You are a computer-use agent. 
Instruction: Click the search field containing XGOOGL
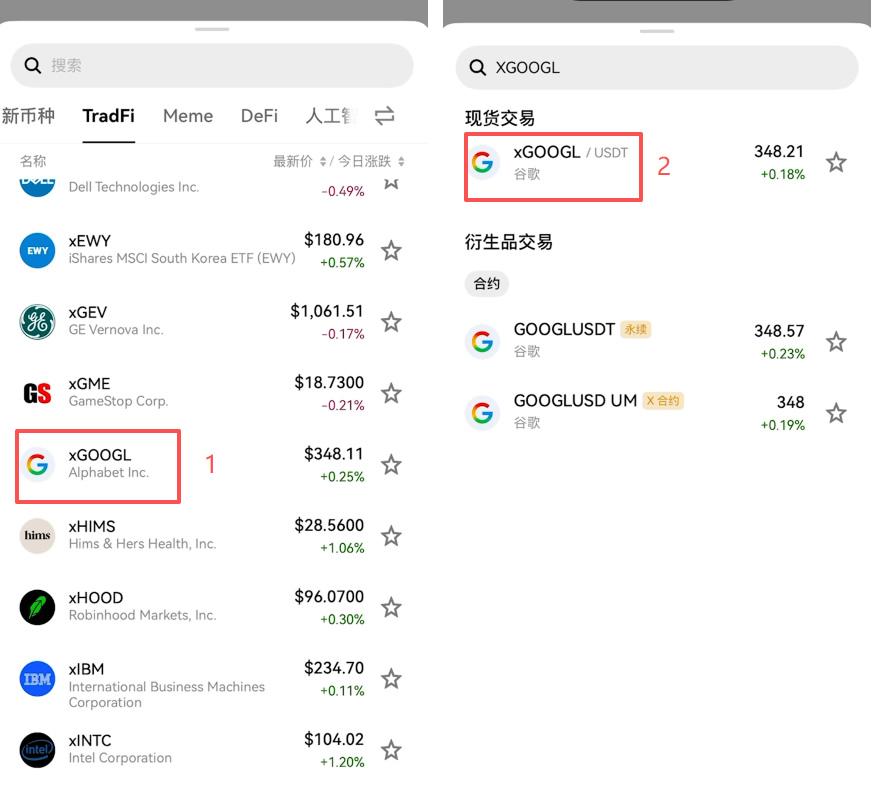[x=657, y=68]
